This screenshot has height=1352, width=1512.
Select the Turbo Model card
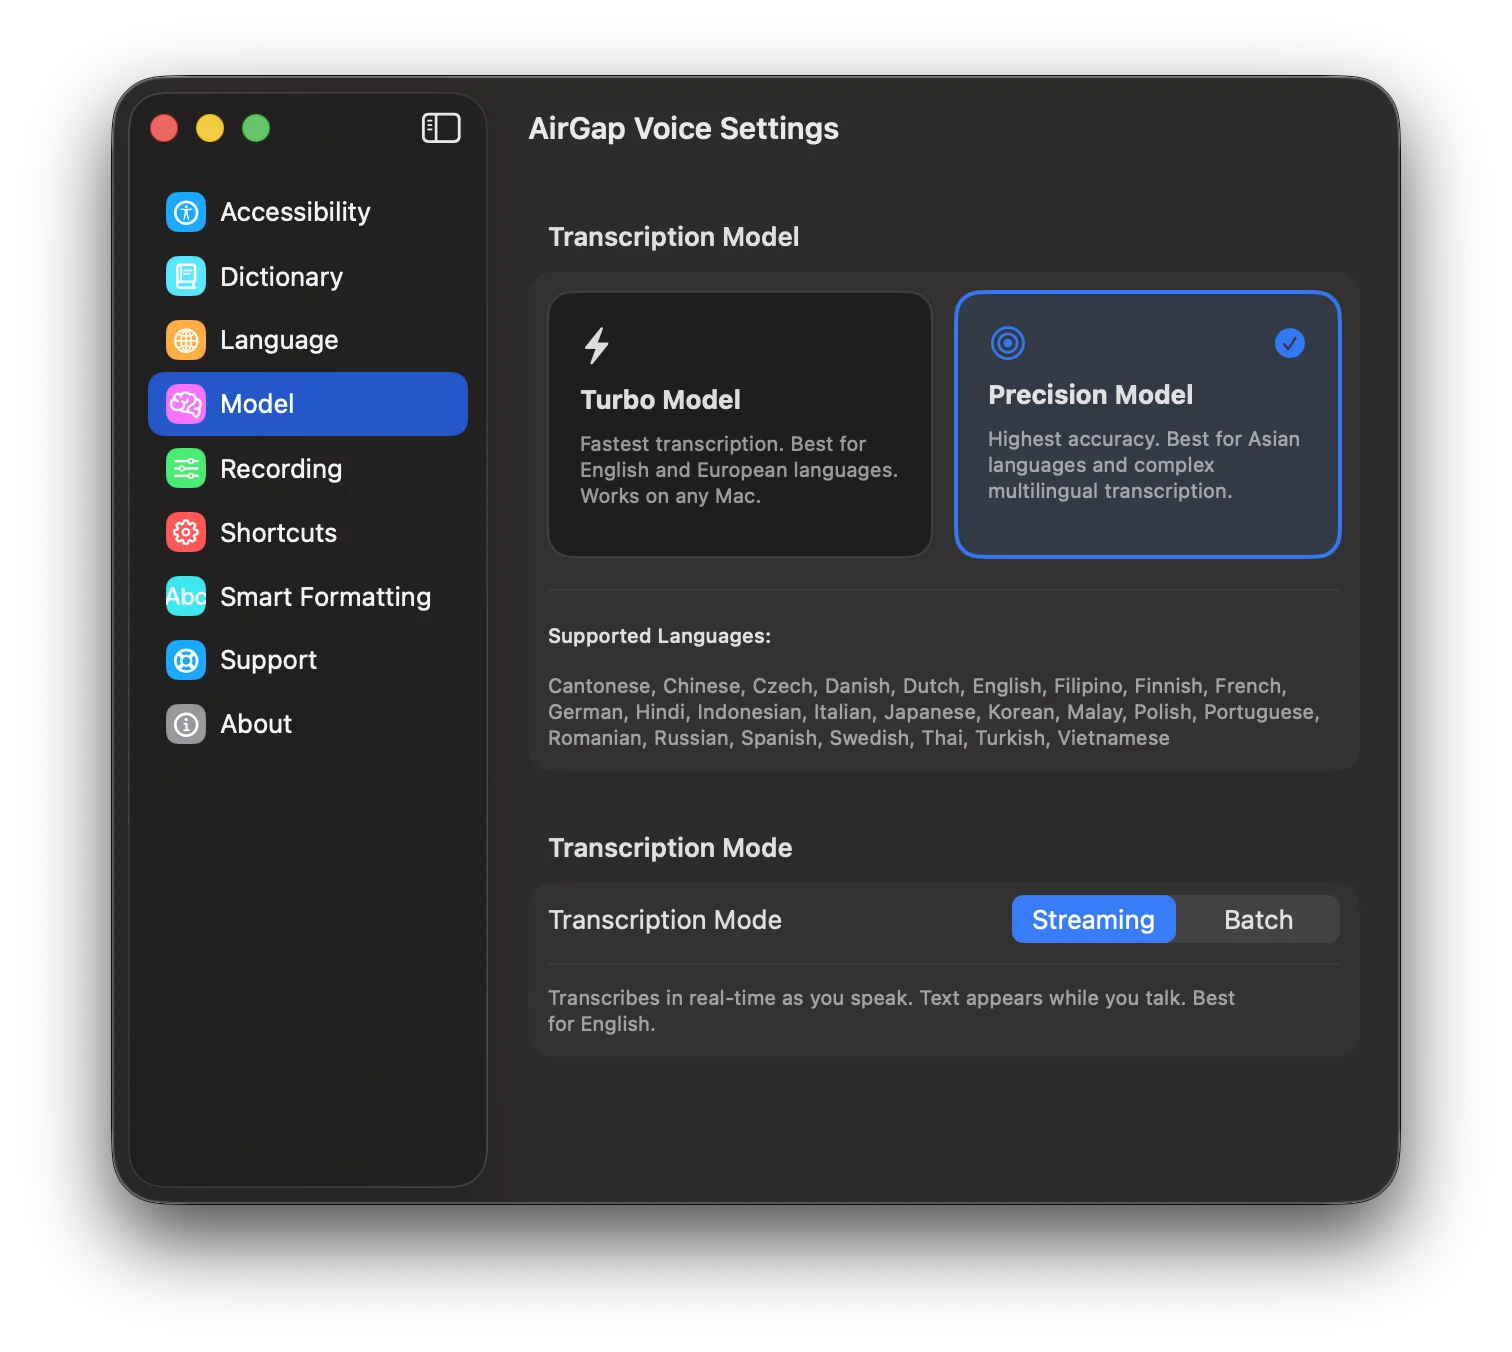click(x=740, y=424)
